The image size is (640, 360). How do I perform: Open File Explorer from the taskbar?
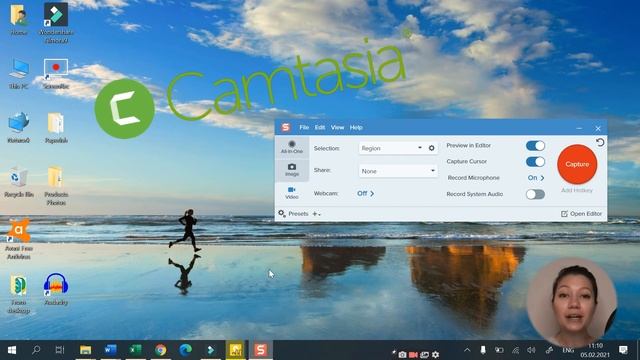pos(85,350)
